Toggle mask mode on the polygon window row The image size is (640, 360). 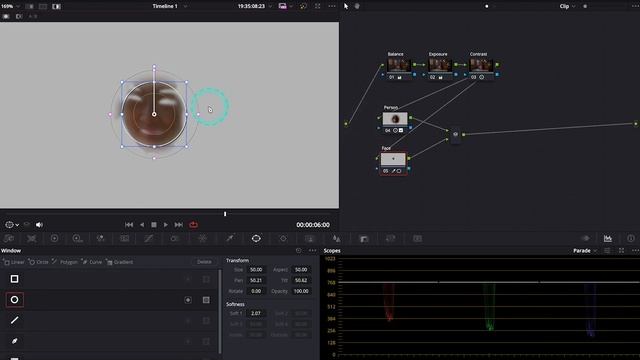(206, 321)
